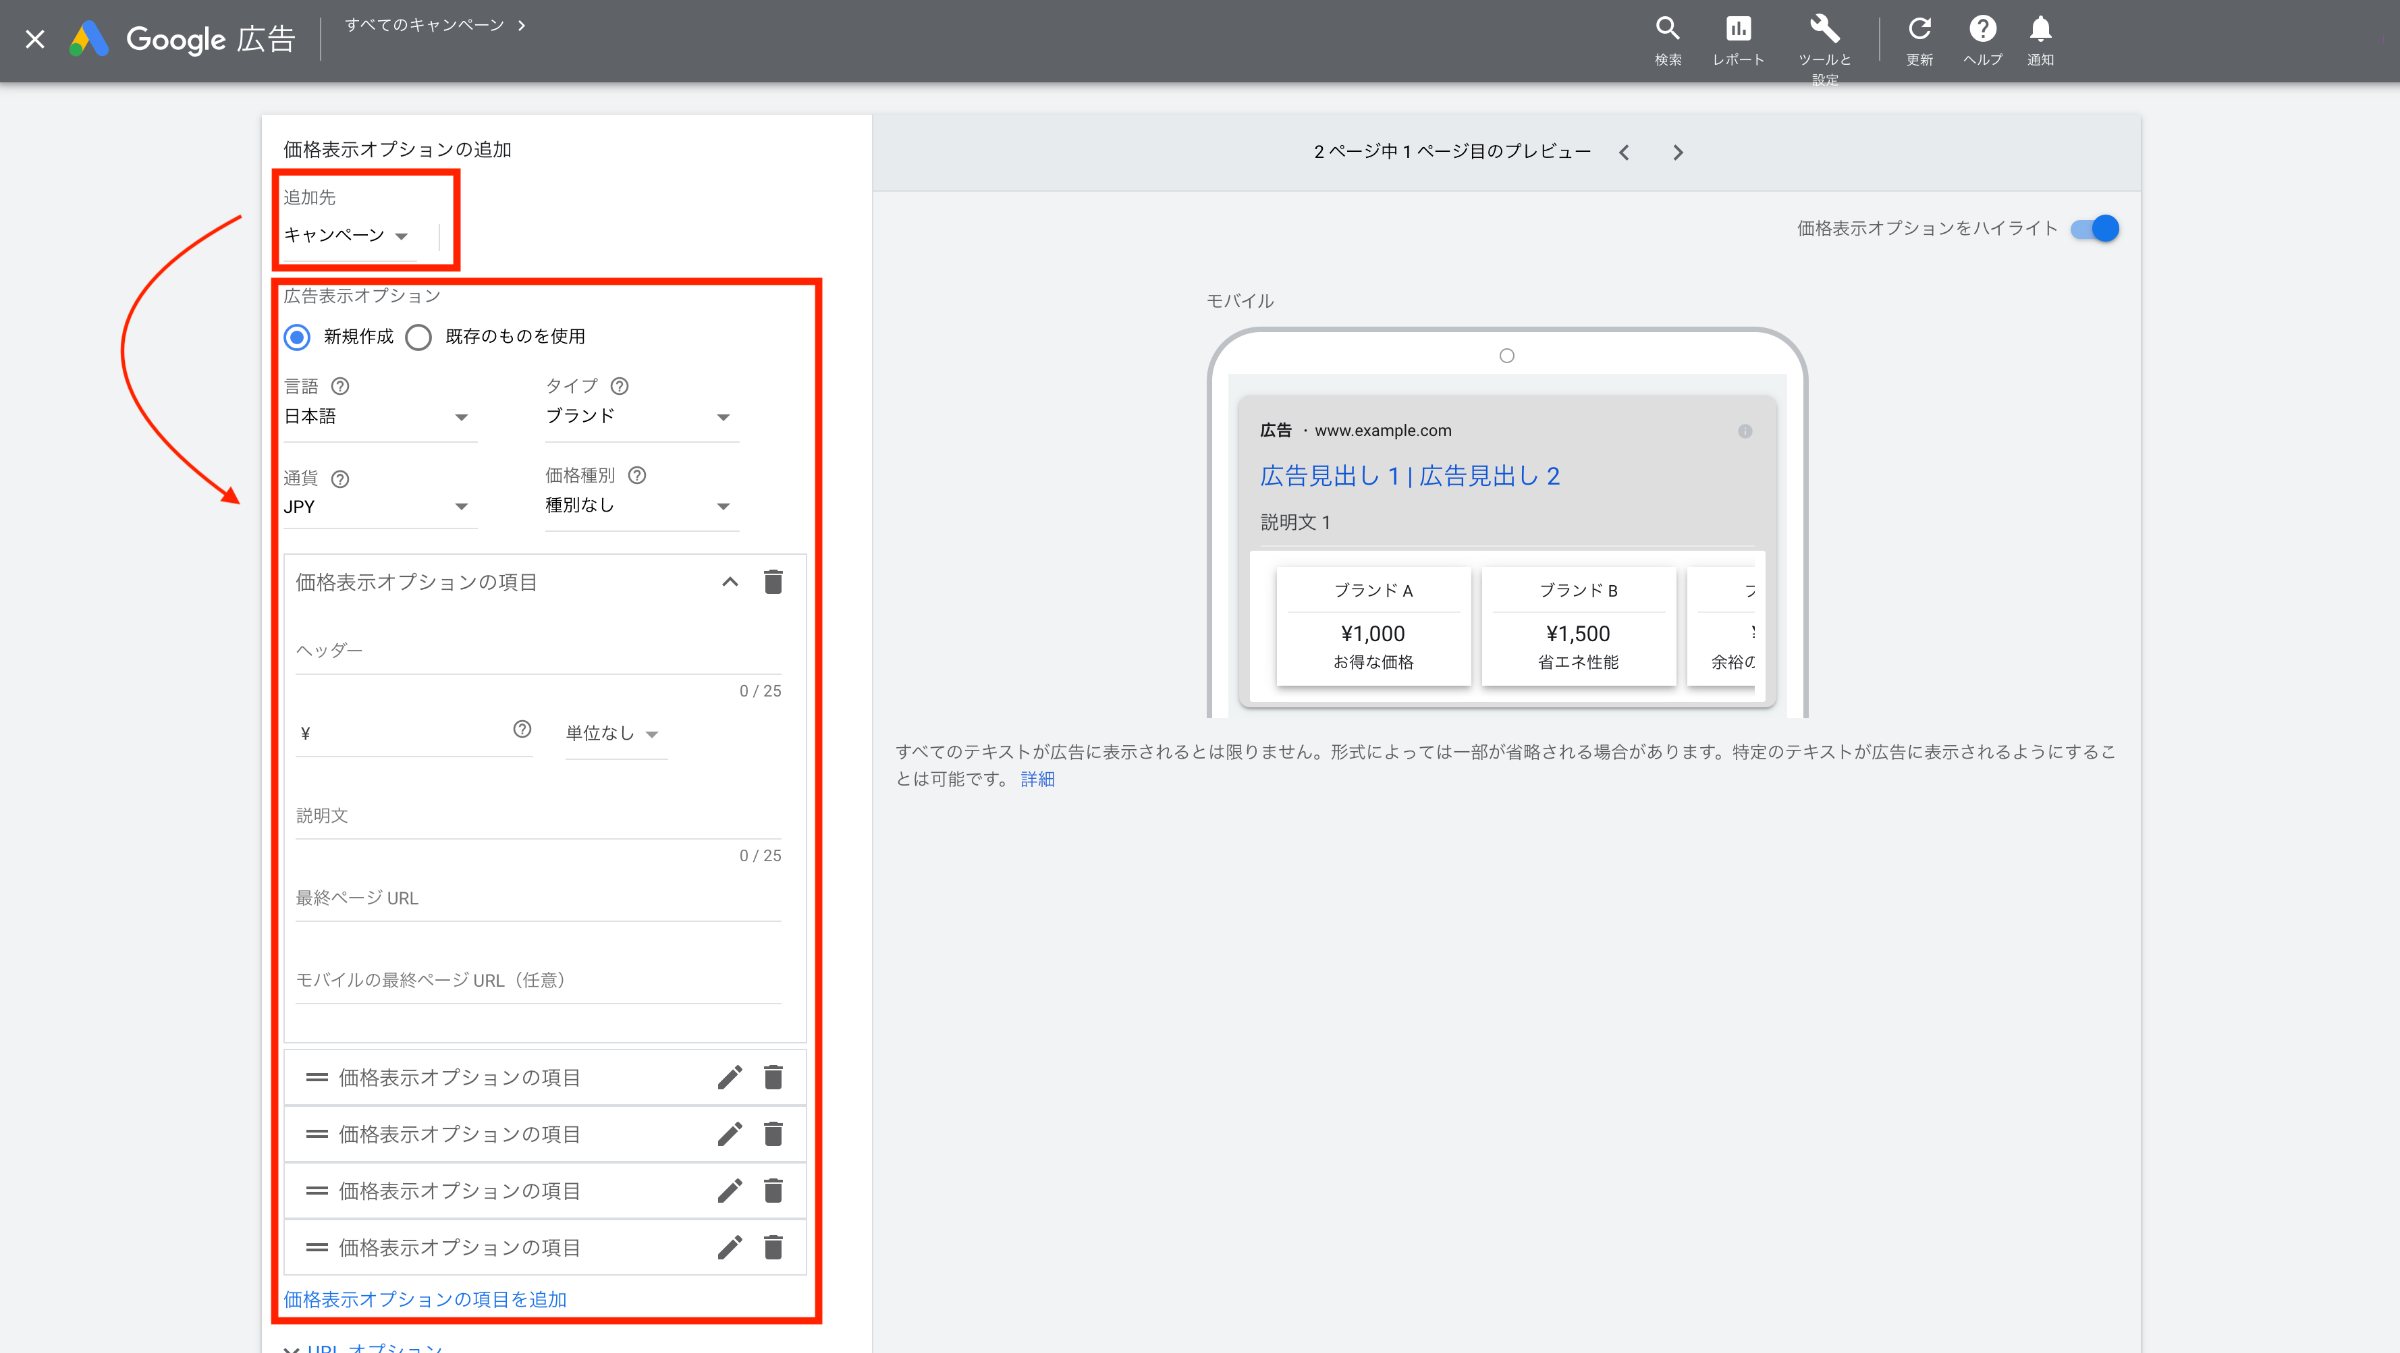The image size is (2400, 1353).
Task: Collapse the expanded 価格表示オプションの項目 chevron
Action: (x=730, y=582)
